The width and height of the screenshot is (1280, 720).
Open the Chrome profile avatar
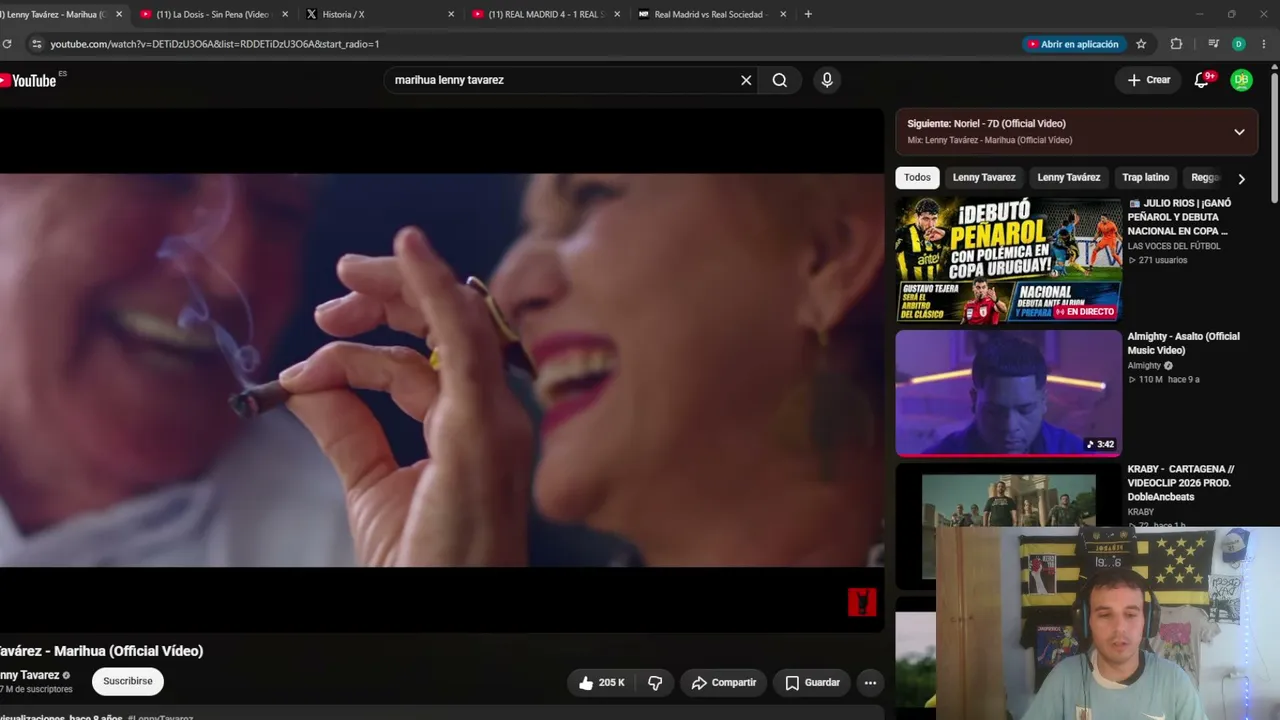[x=1239, y=44]
